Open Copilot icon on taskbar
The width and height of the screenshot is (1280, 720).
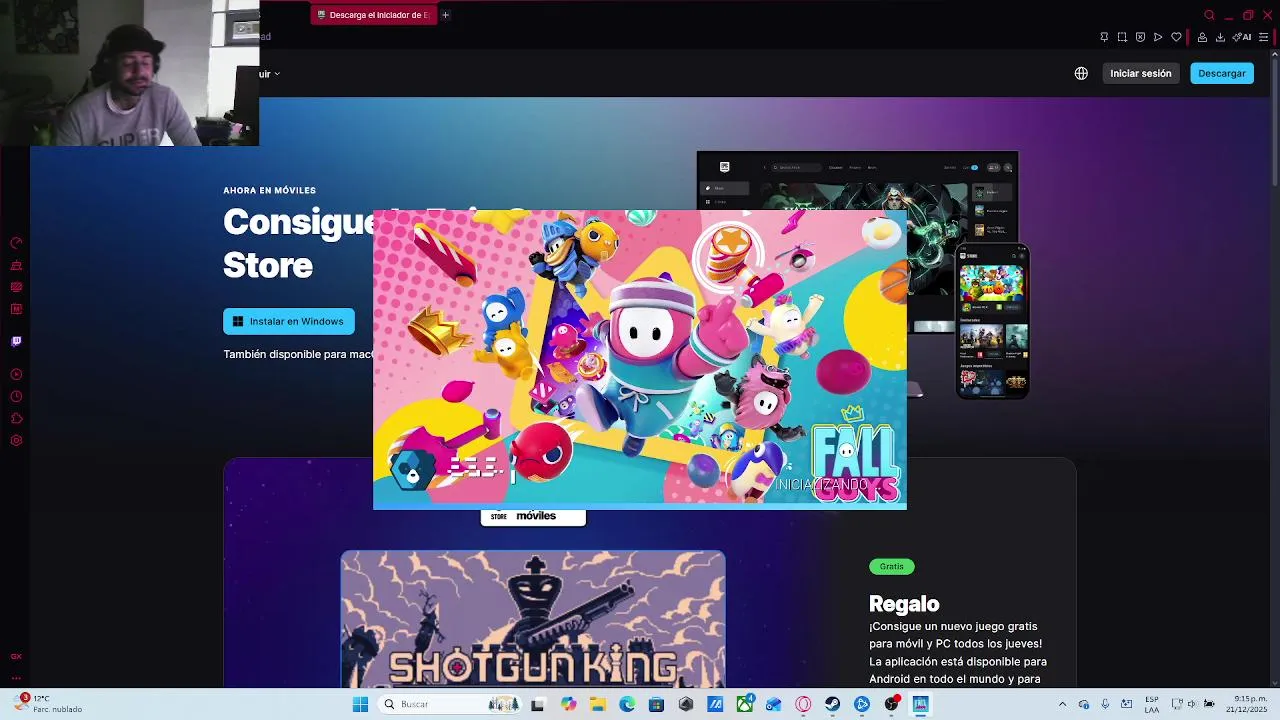click(x=568, y=704)
